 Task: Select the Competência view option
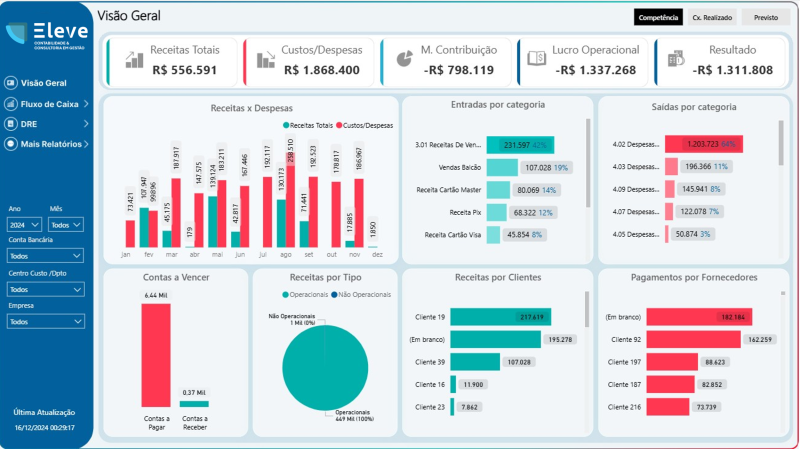coord(658,17)
